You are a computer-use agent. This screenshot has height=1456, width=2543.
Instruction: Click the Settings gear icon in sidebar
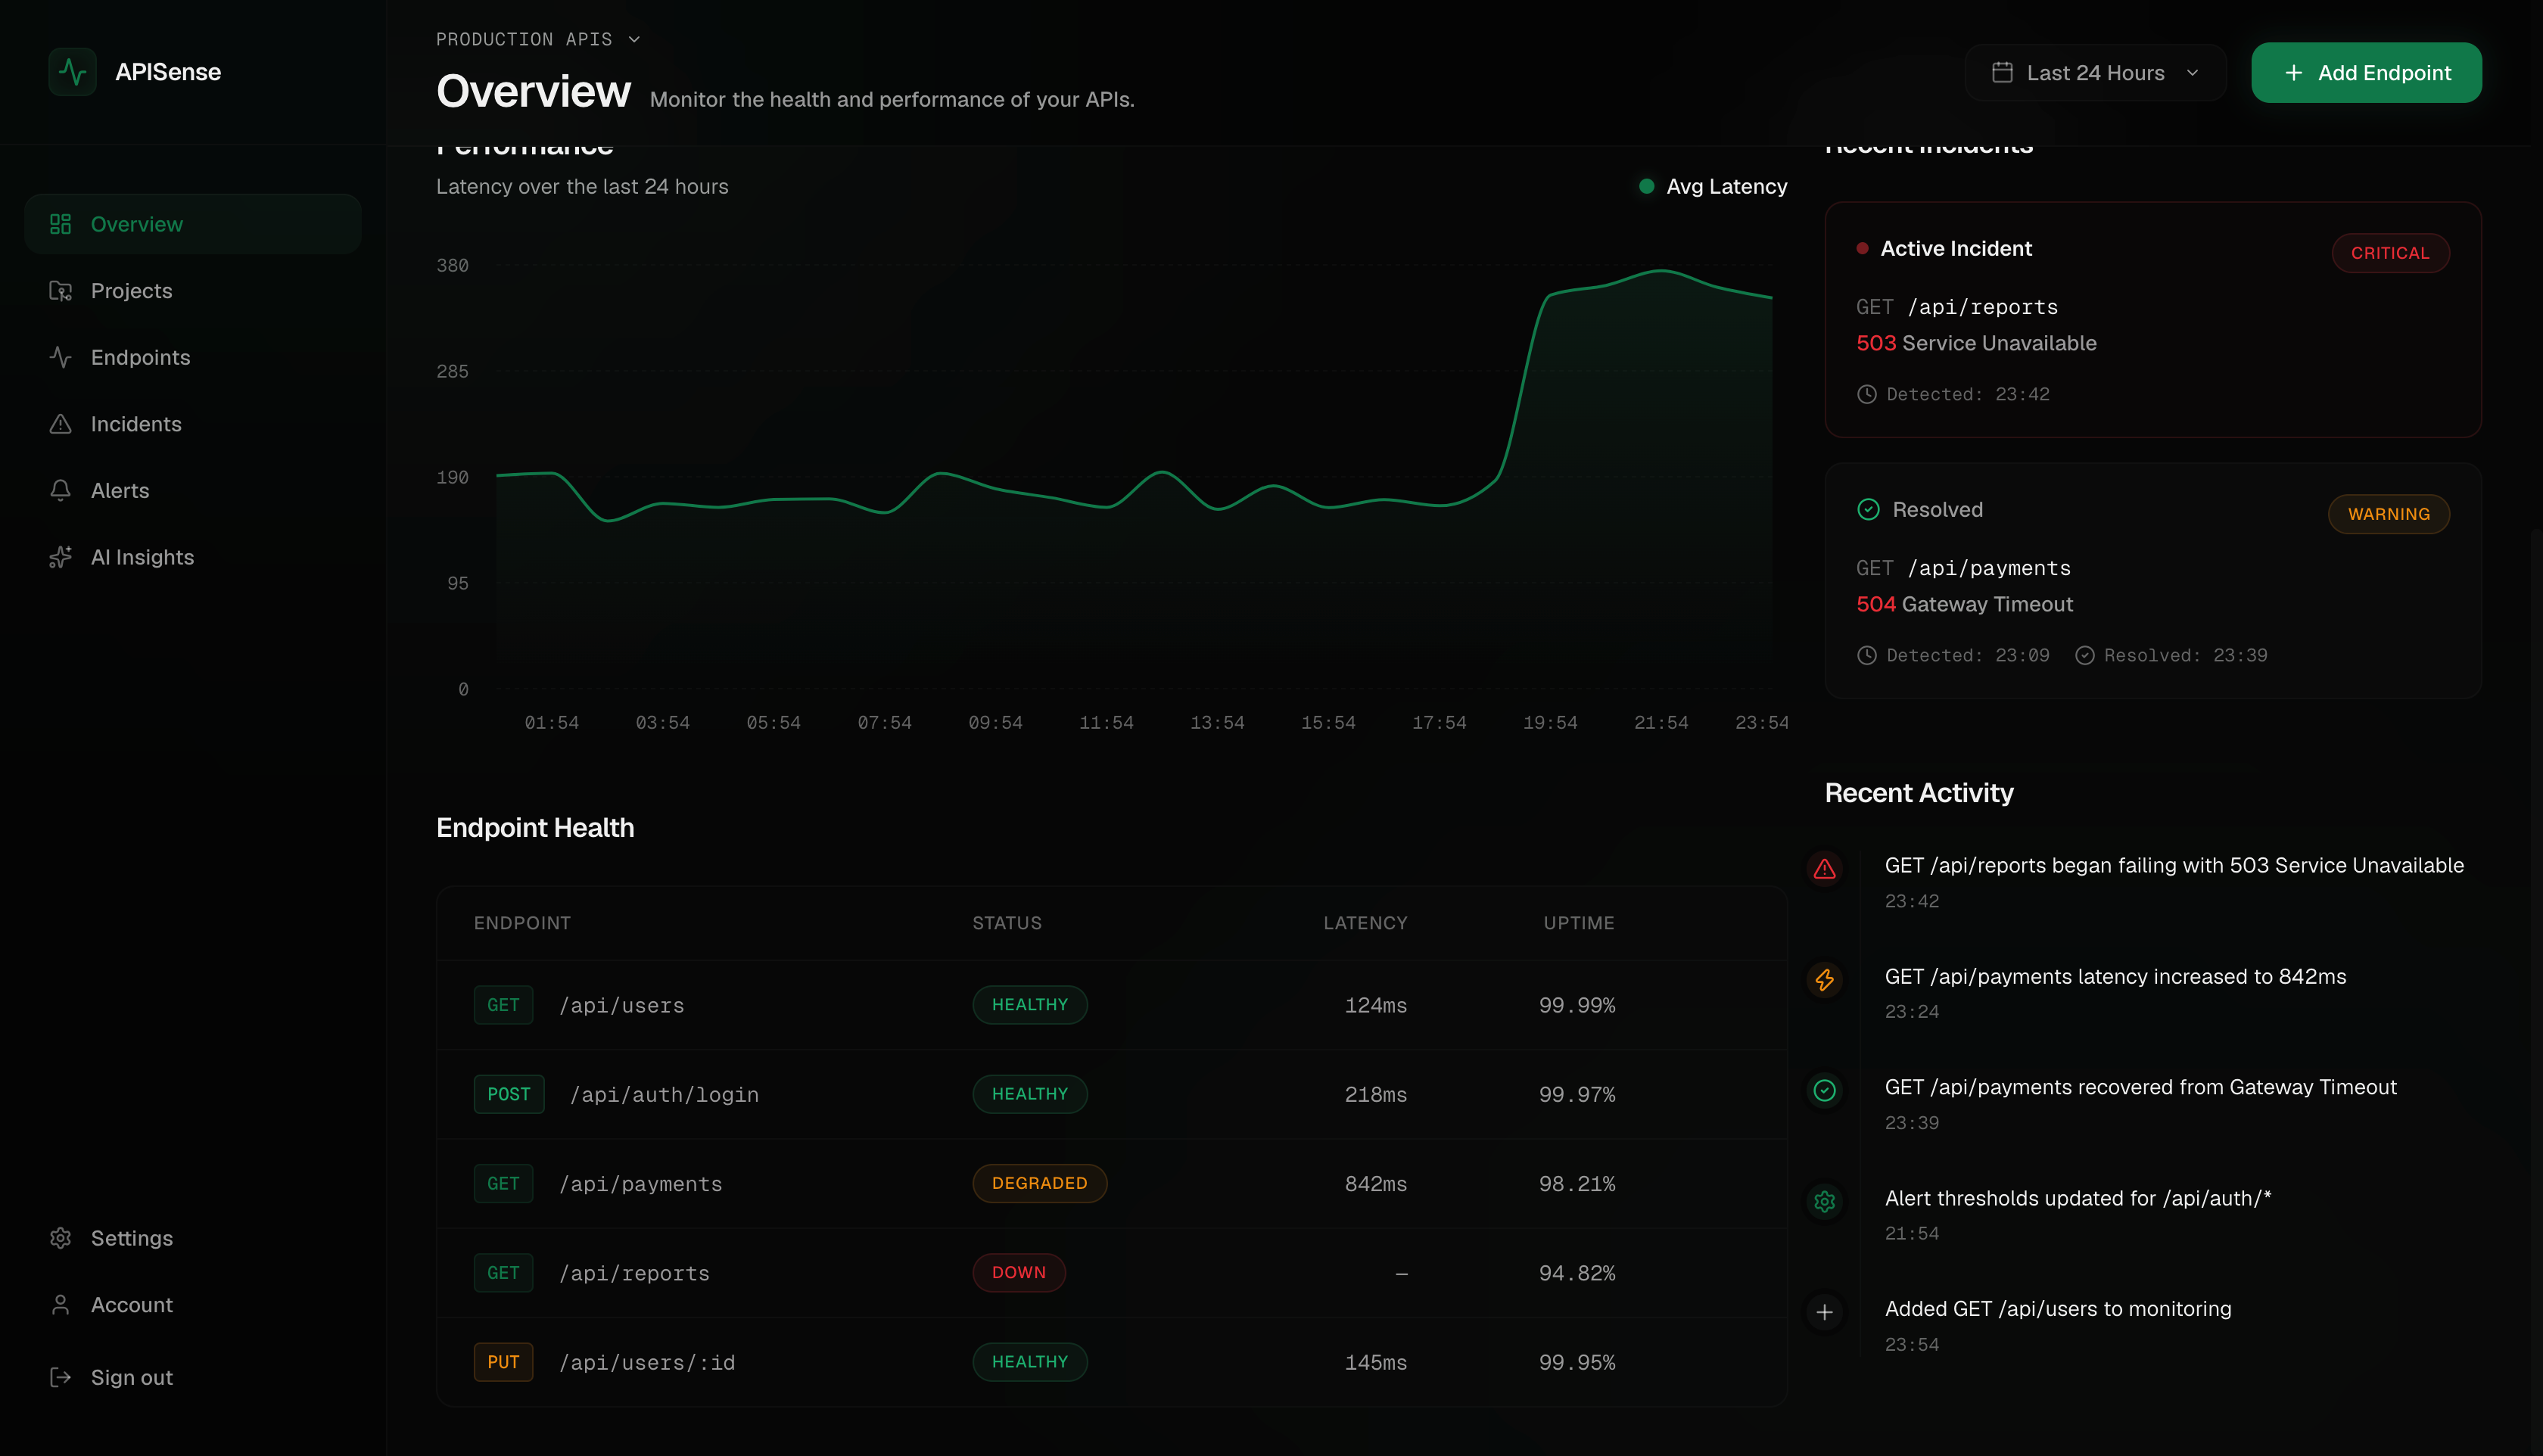click(60, 1238)
